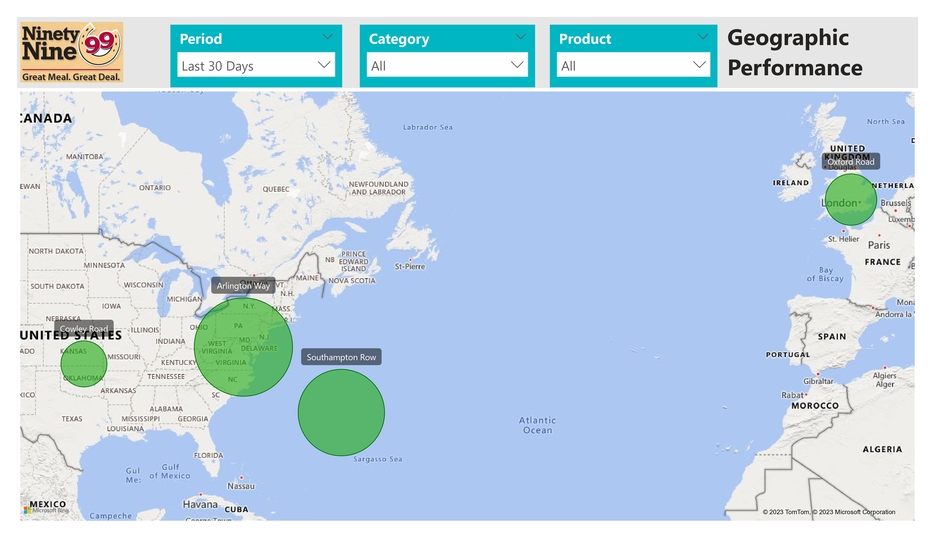The width and height of the screenshot is (935, 541).
Task: Click the Cowley Road data label
Action: point(84,329)
